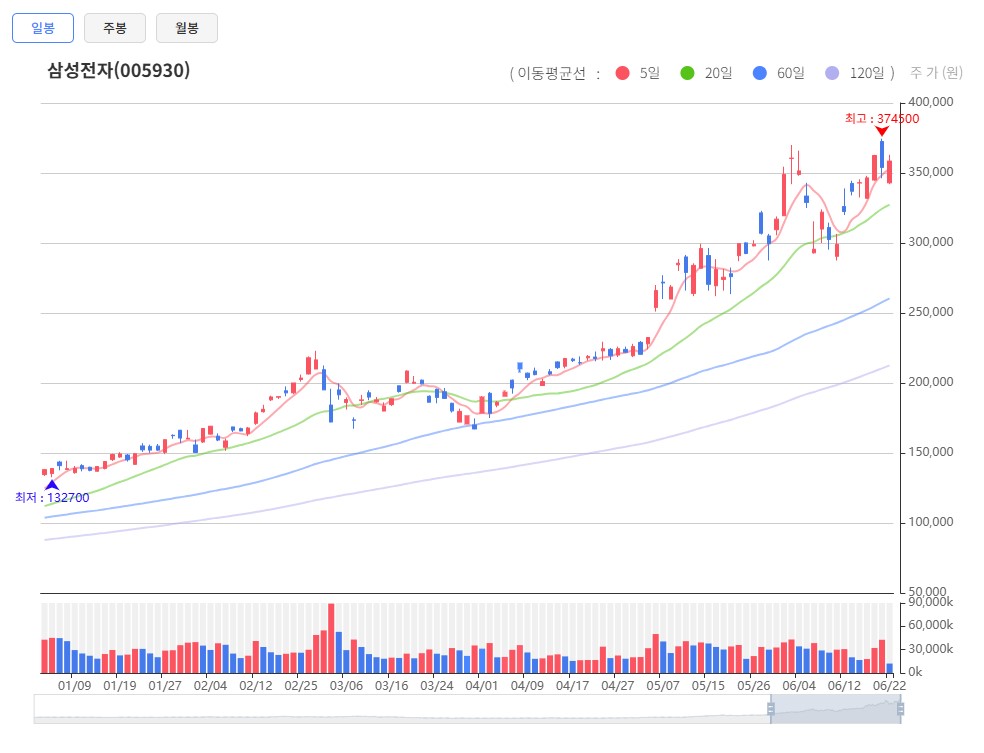Click the 주가(원) axis unit label

(x=936, y=73)
